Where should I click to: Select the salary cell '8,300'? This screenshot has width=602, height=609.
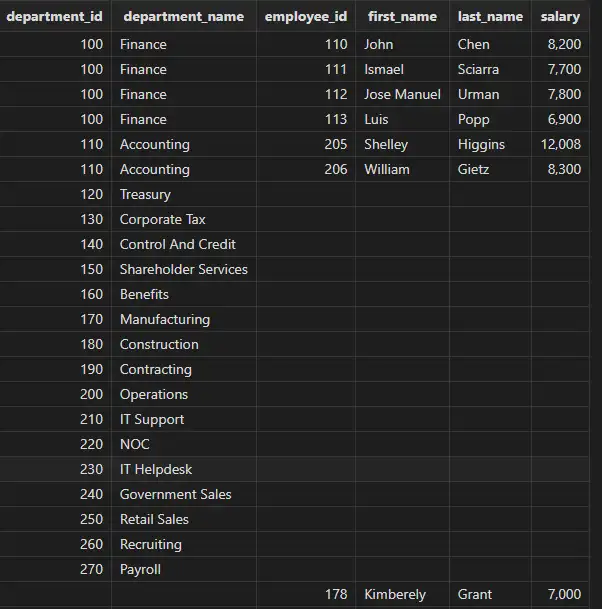560,169
